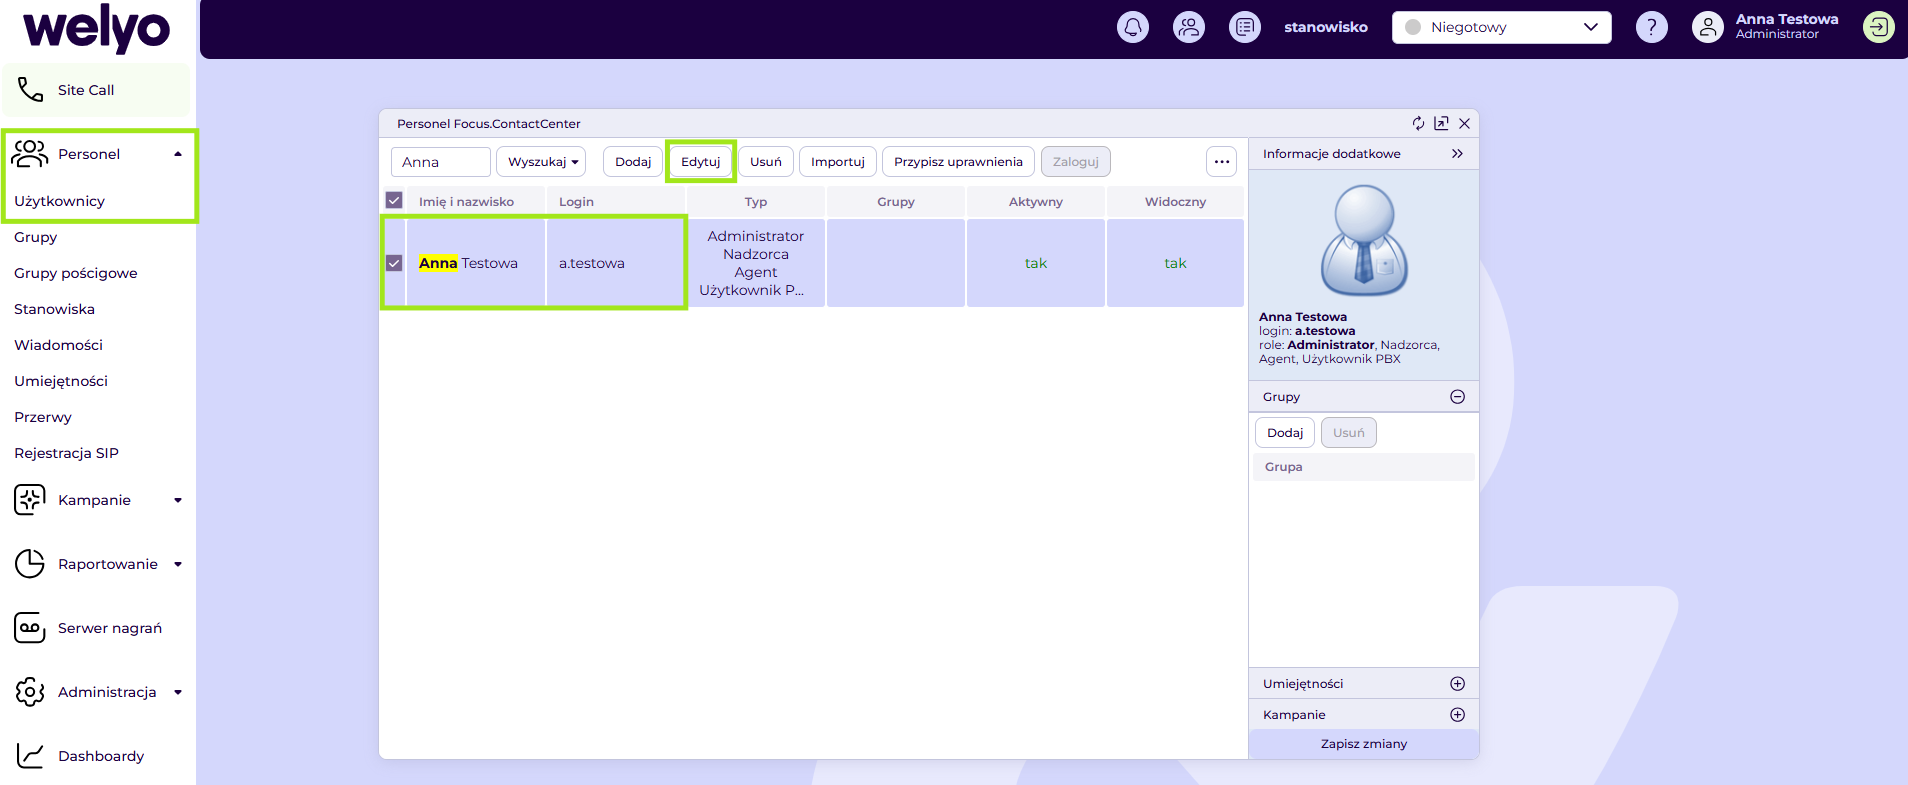1908x785 pixels.
Task: Open Rejestracja SIP in the sidebar
Action: (67, 453)
